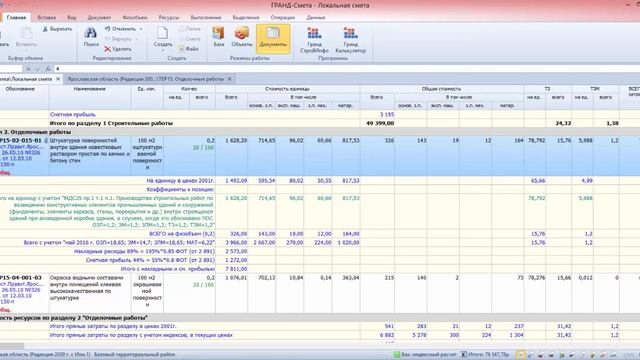This screenshot has height=360, width=640.
Task: Click the Сметная прибыль 44% row
Action: tap(150, 260)
